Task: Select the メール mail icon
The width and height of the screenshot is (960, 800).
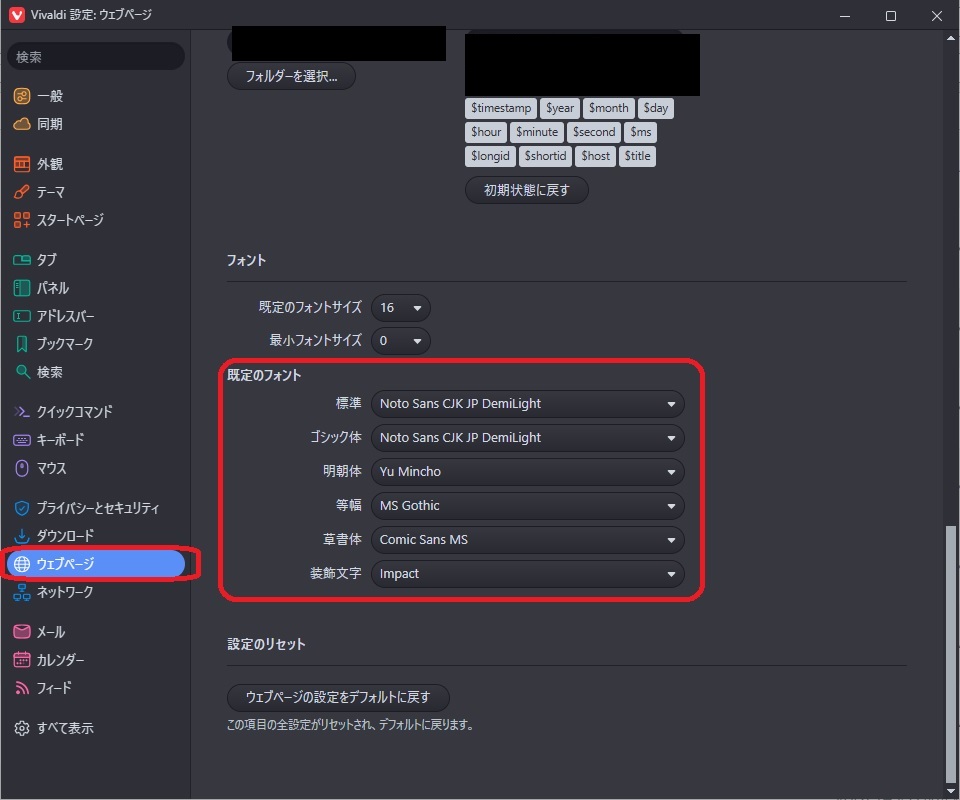Action: (22, 632)
